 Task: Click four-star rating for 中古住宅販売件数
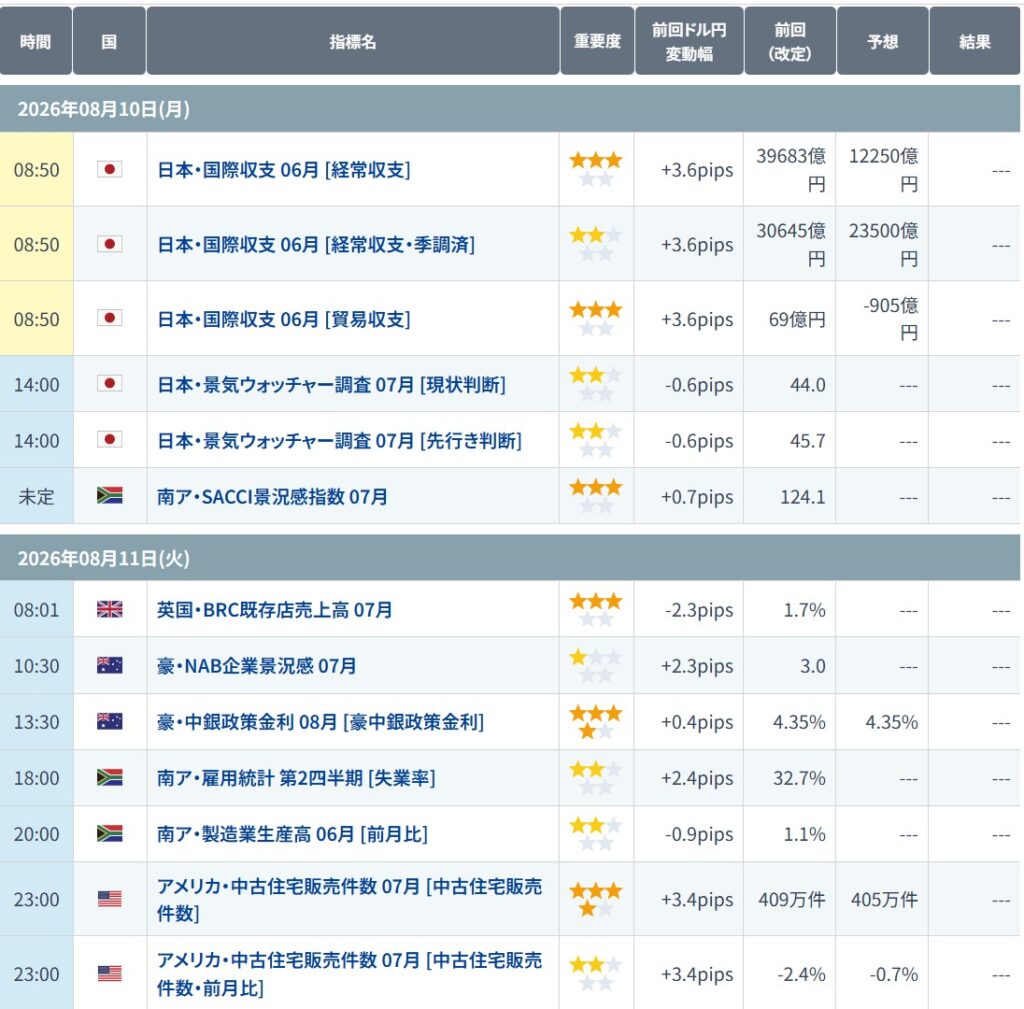596,899
